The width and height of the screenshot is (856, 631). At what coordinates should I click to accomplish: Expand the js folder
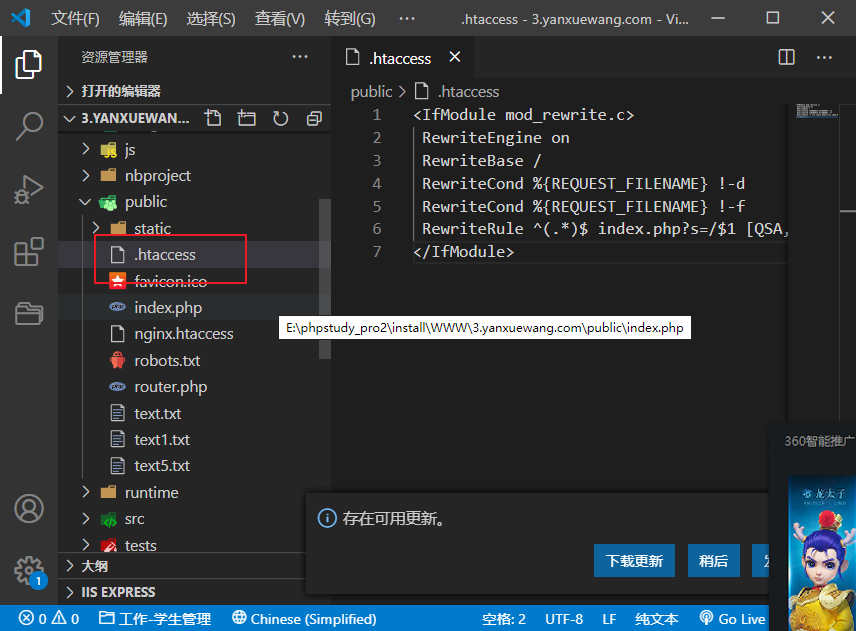194,149
